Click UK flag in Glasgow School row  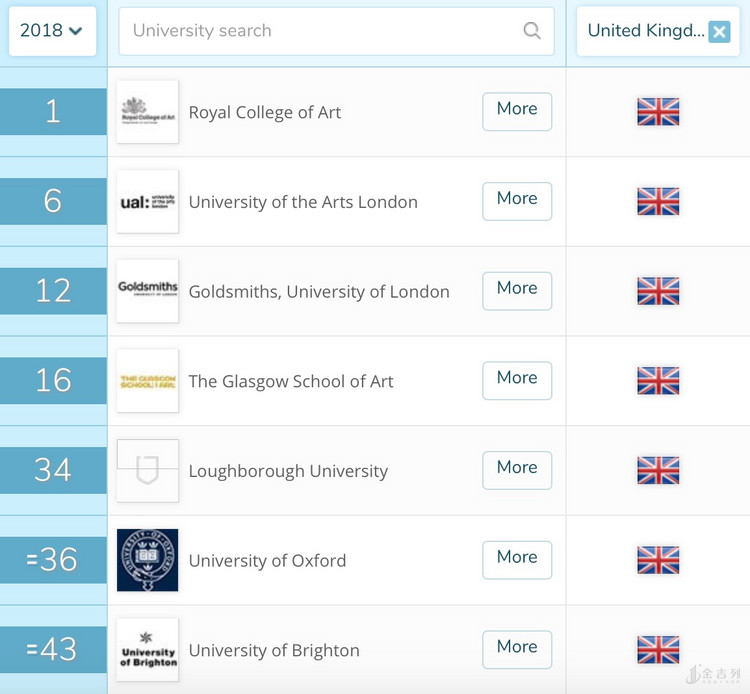pyautogui.click(x=658, y=381)
